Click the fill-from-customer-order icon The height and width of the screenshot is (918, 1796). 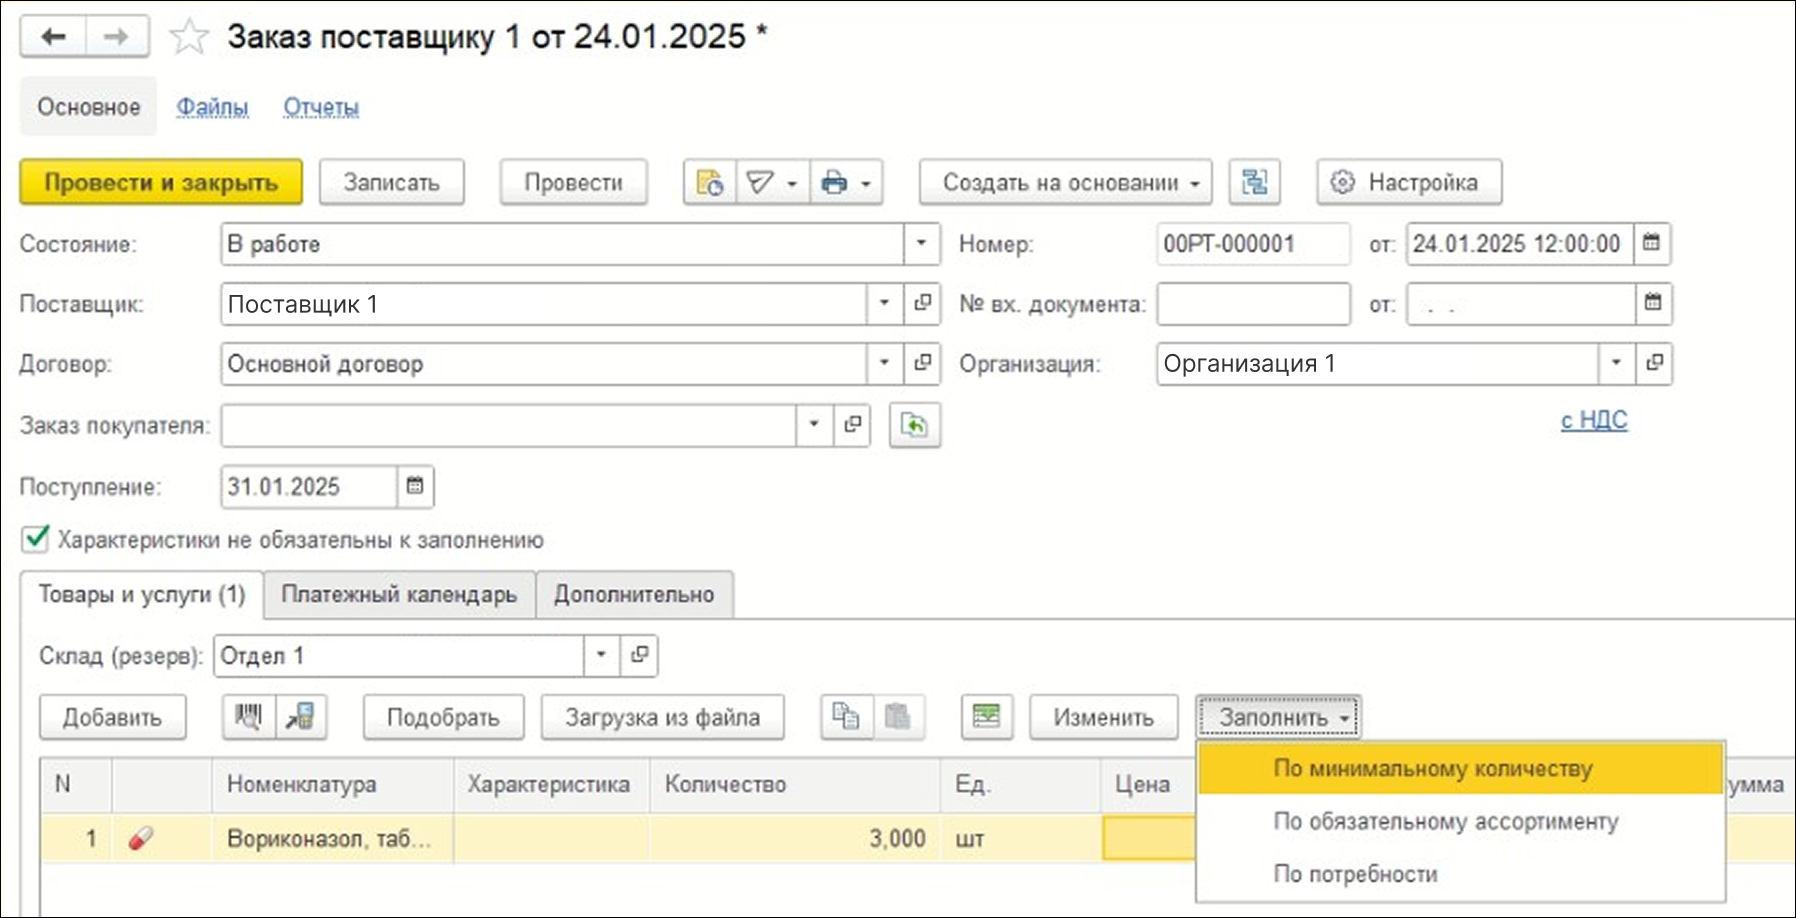(914, 426)
